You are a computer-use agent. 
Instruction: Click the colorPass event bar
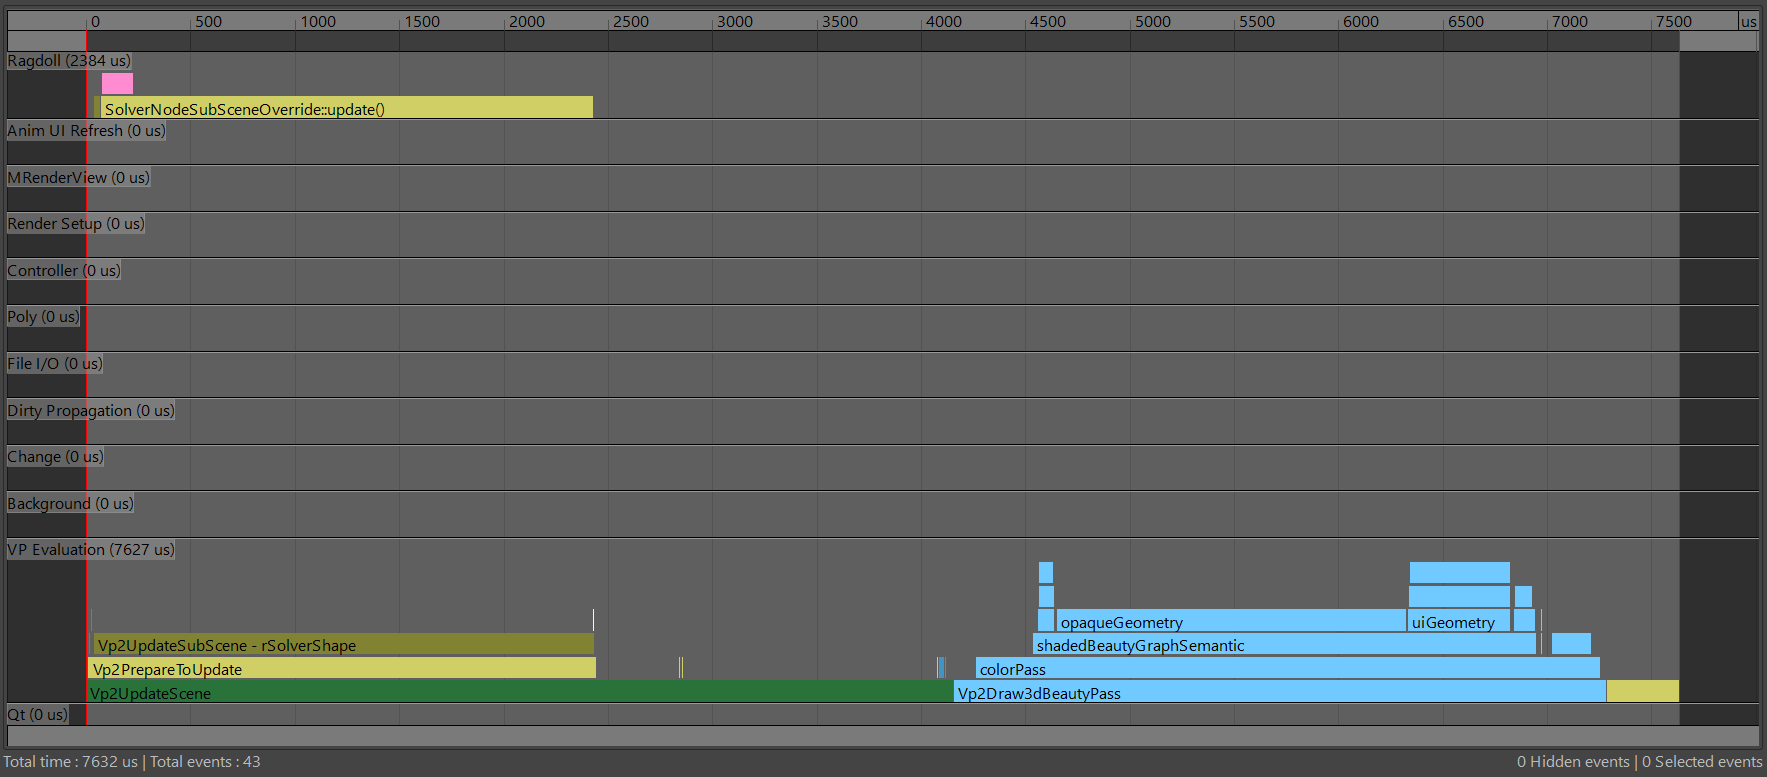point(1287,668)
